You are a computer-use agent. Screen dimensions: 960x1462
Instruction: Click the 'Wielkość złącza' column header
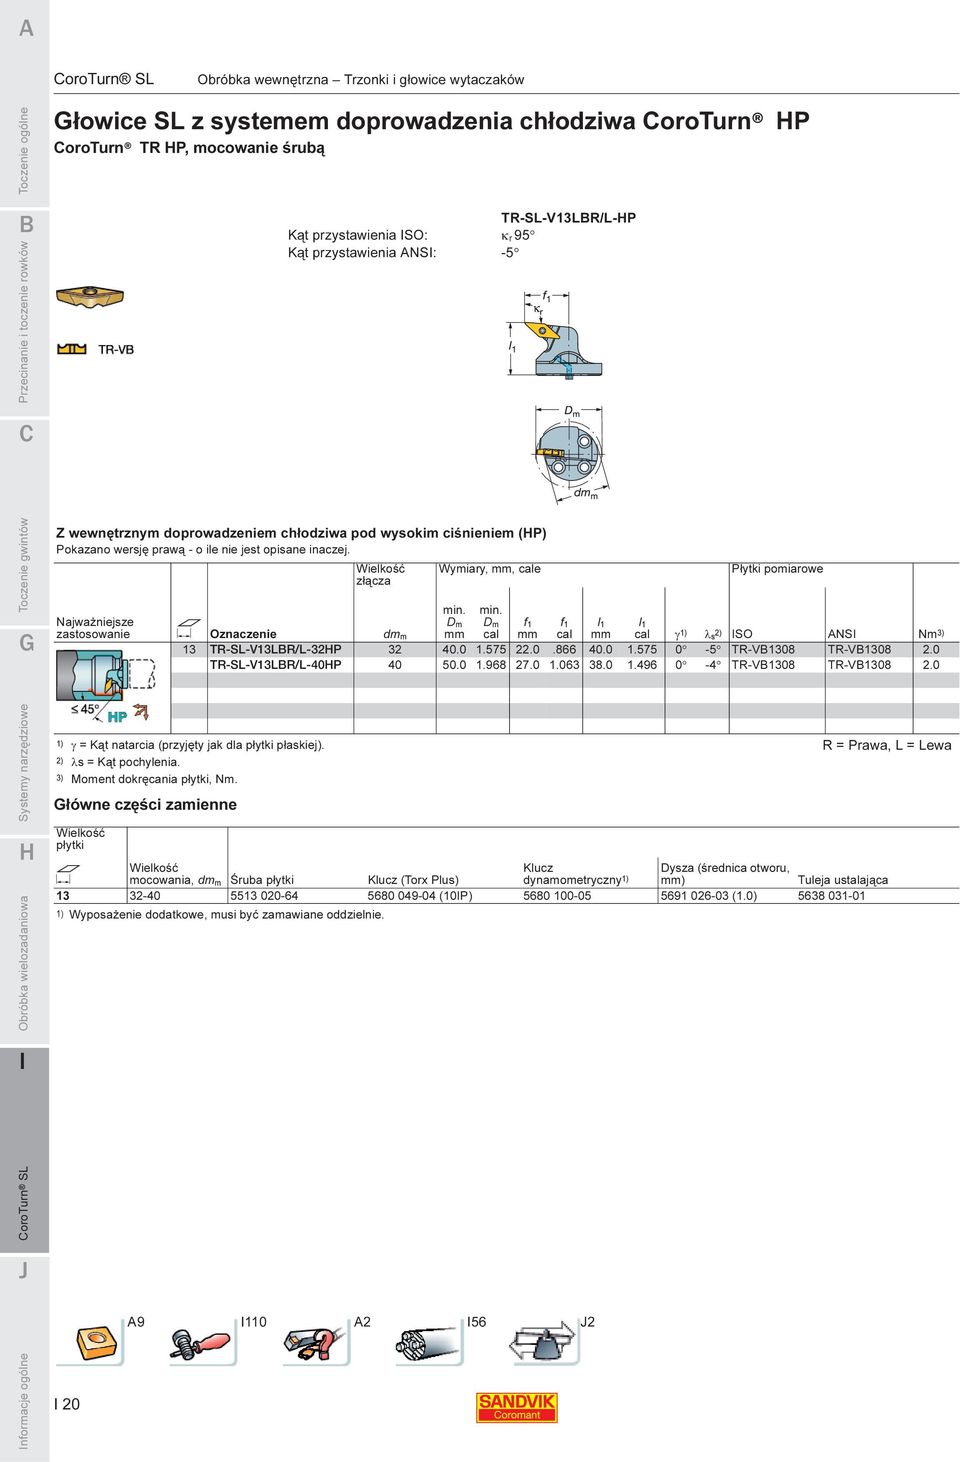click(x=381, y=575)
